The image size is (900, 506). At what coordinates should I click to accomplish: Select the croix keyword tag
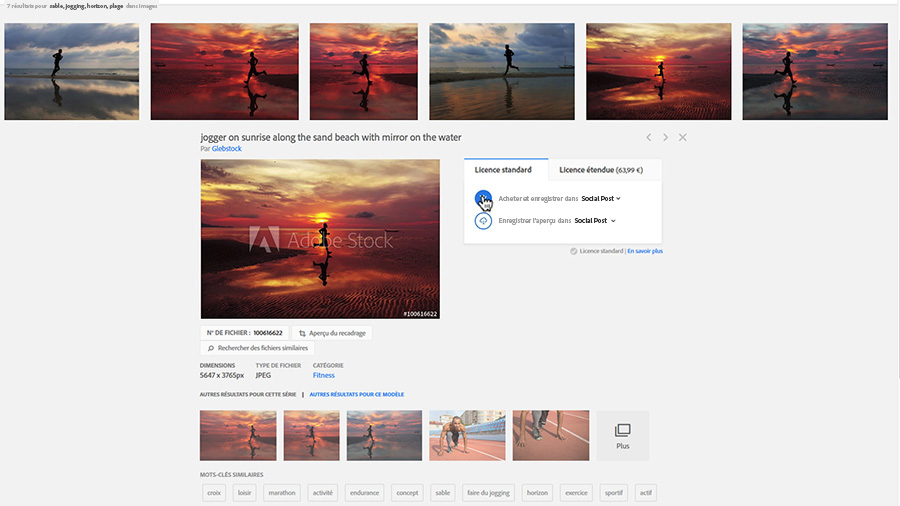click(214, 493)
